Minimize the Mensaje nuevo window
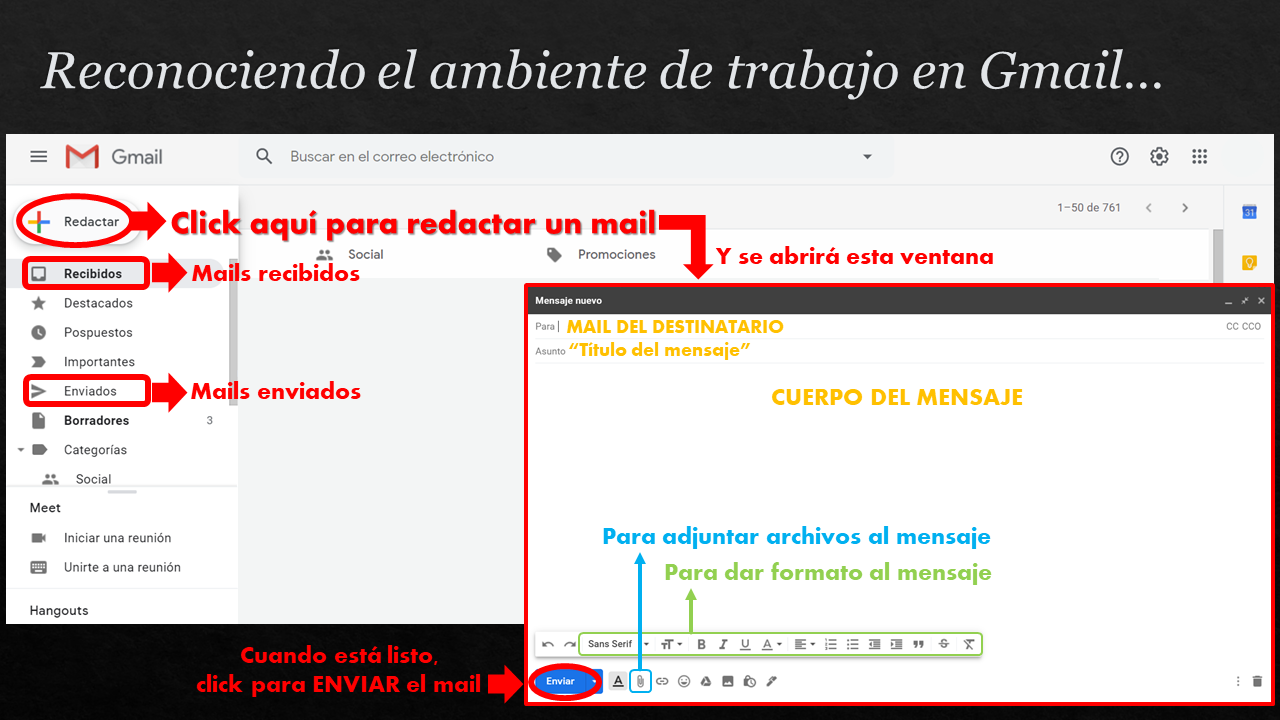The image size is (1280, 720). [x=1229, y=301]
